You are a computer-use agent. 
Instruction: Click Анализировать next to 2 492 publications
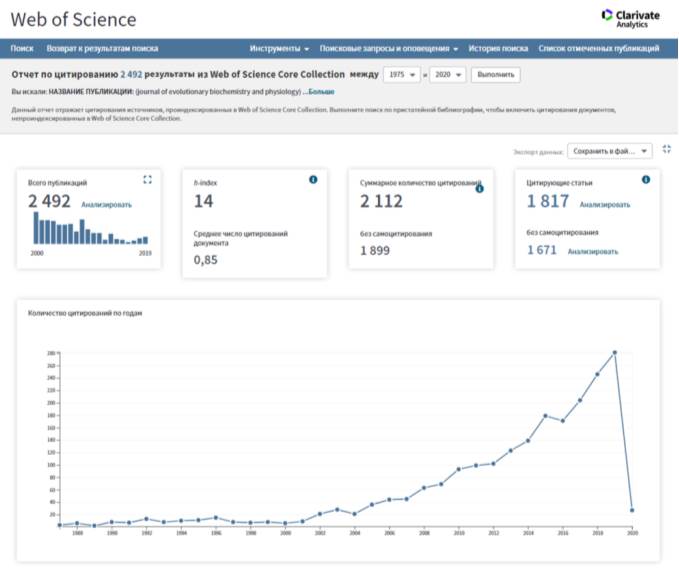coord(107,205)
